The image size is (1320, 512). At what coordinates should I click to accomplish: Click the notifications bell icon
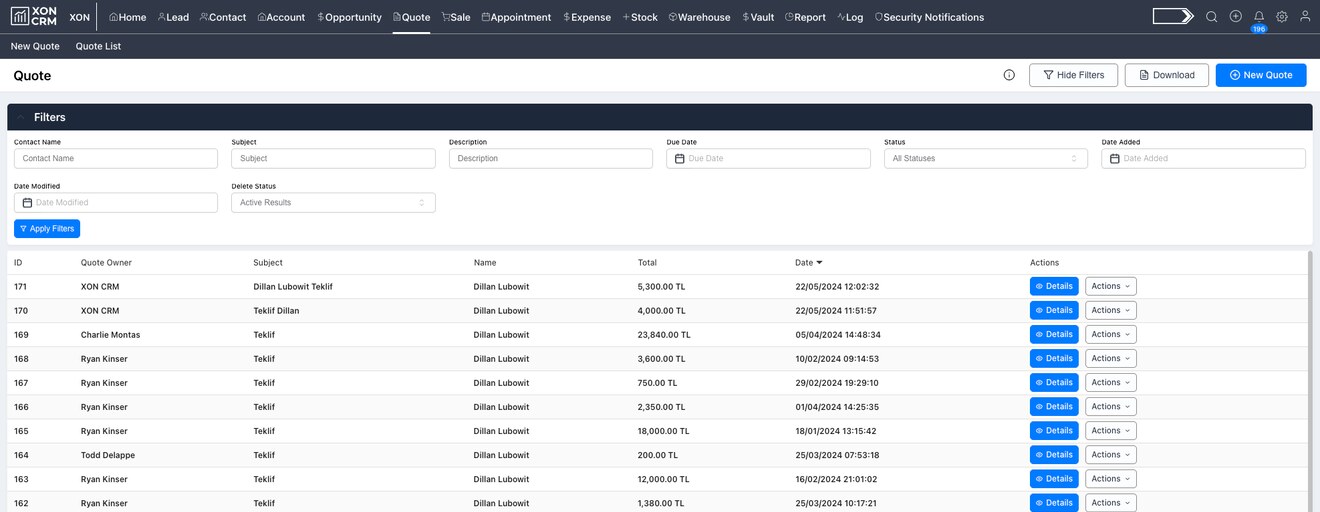click(x=1258, y=17)
